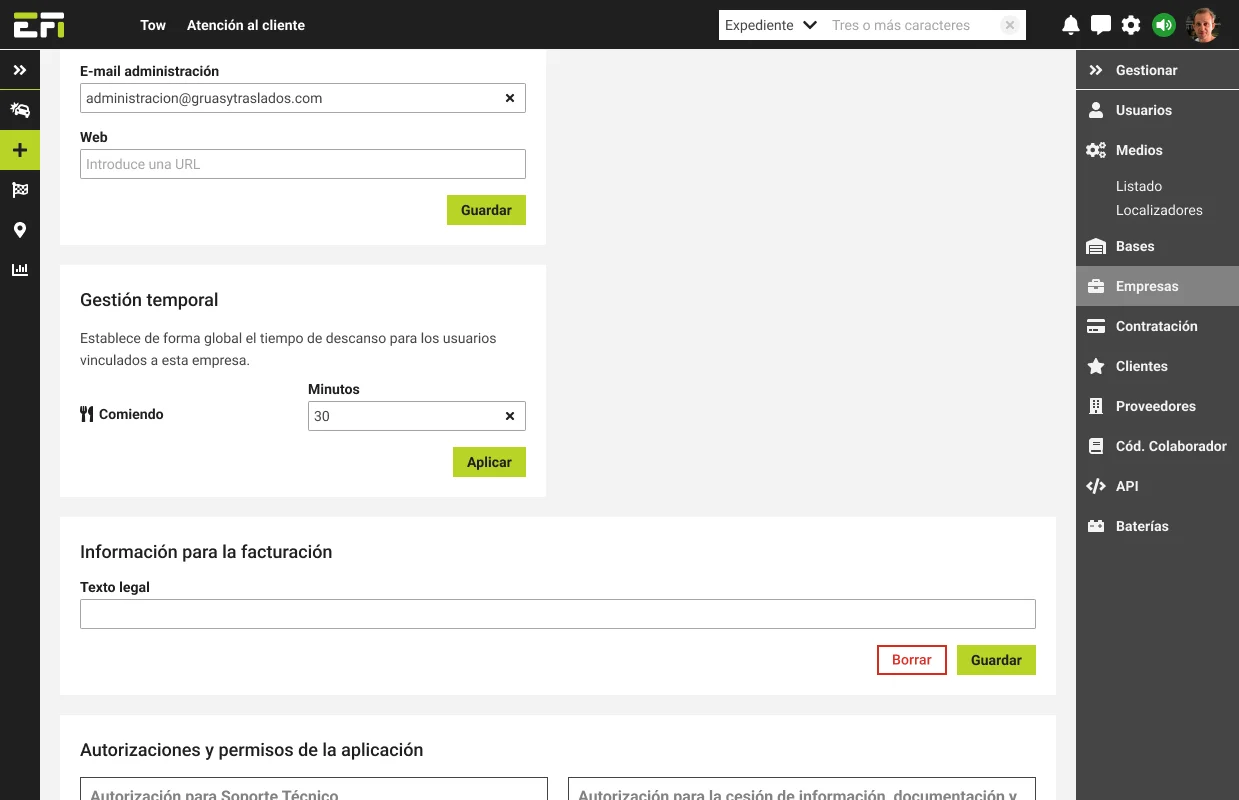
Task: Open Atención al cliente menu
Action: click(x=246, y=25)
